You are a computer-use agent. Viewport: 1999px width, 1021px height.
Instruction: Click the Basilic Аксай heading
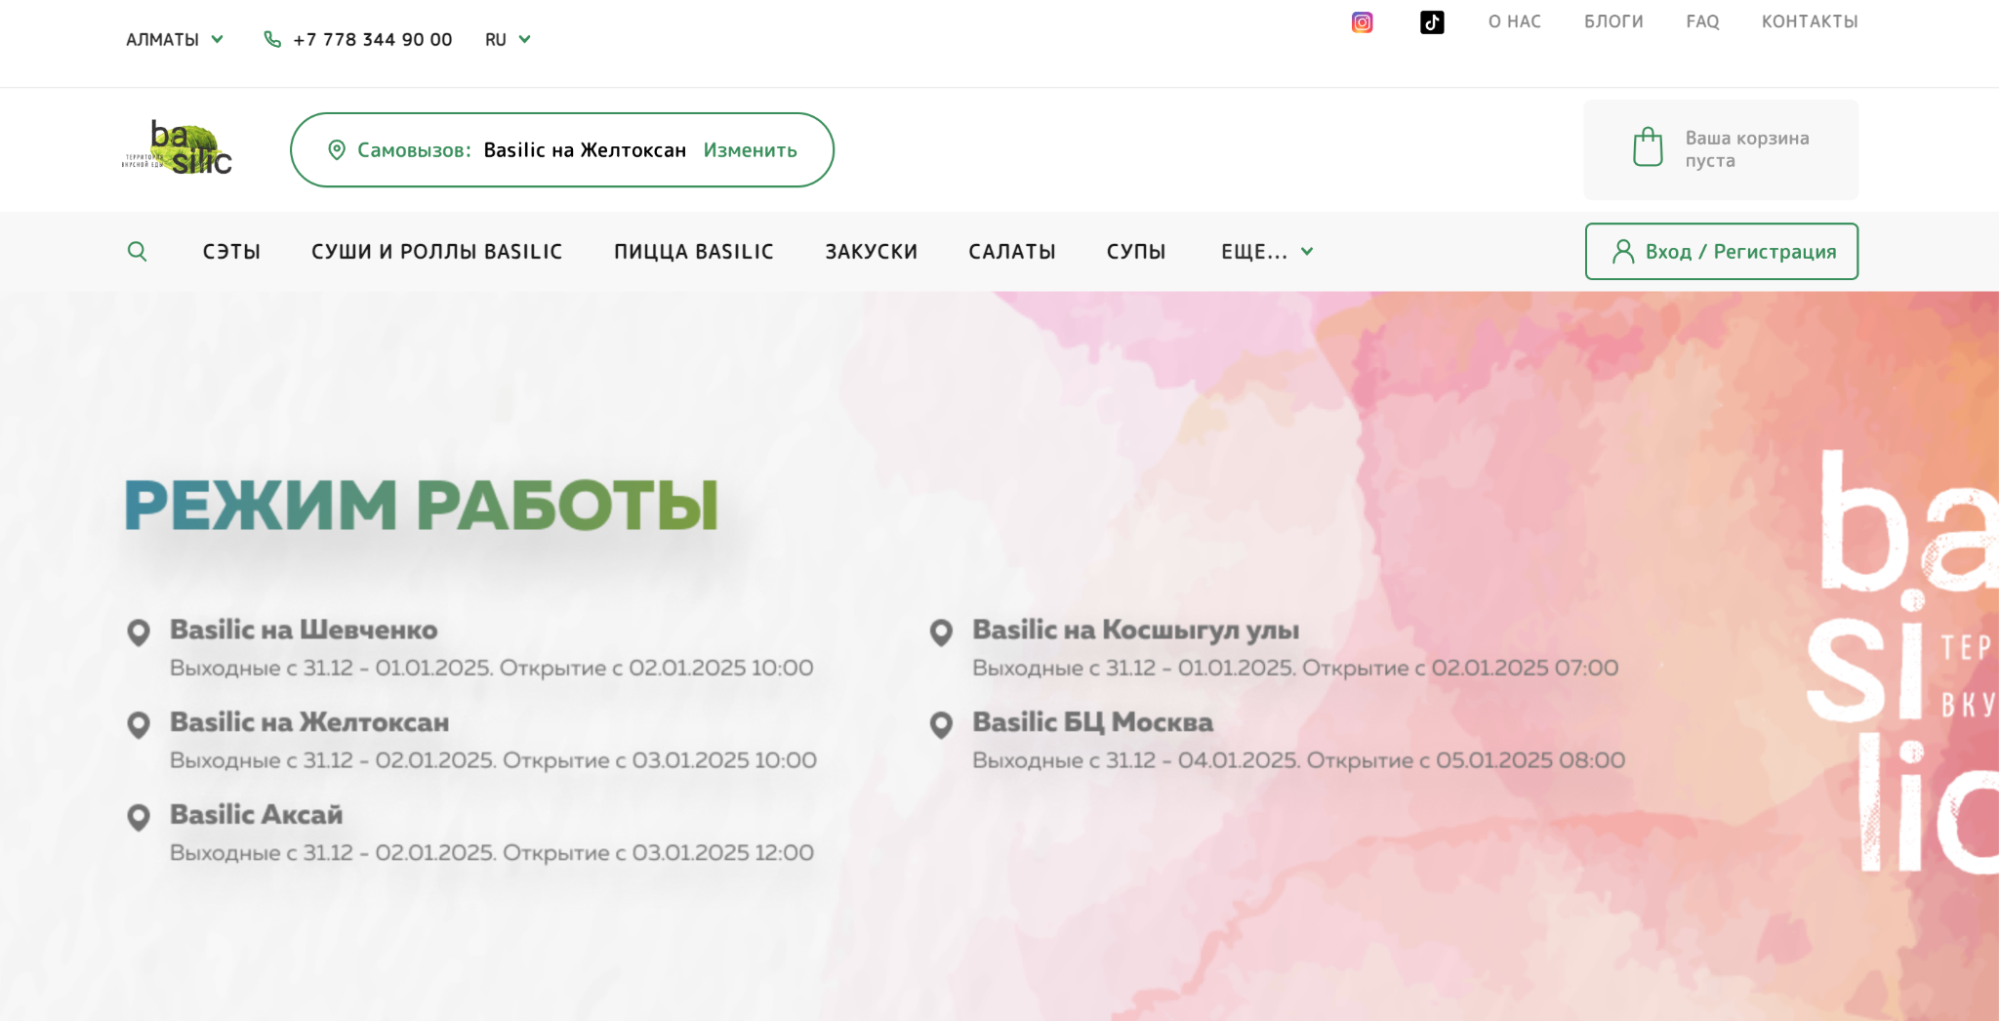click(x=256, y=815)
